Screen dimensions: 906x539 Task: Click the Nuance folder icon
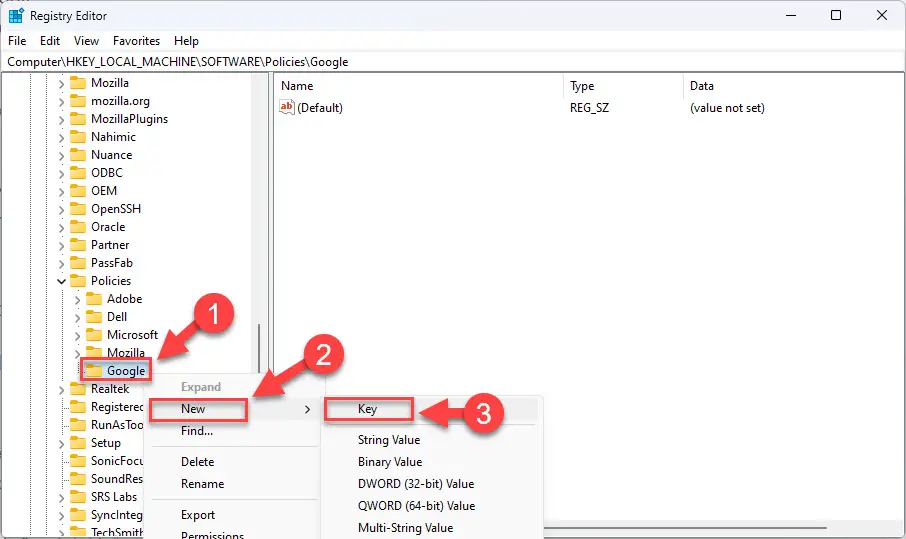pyautogui.click(x=78, y=155)
